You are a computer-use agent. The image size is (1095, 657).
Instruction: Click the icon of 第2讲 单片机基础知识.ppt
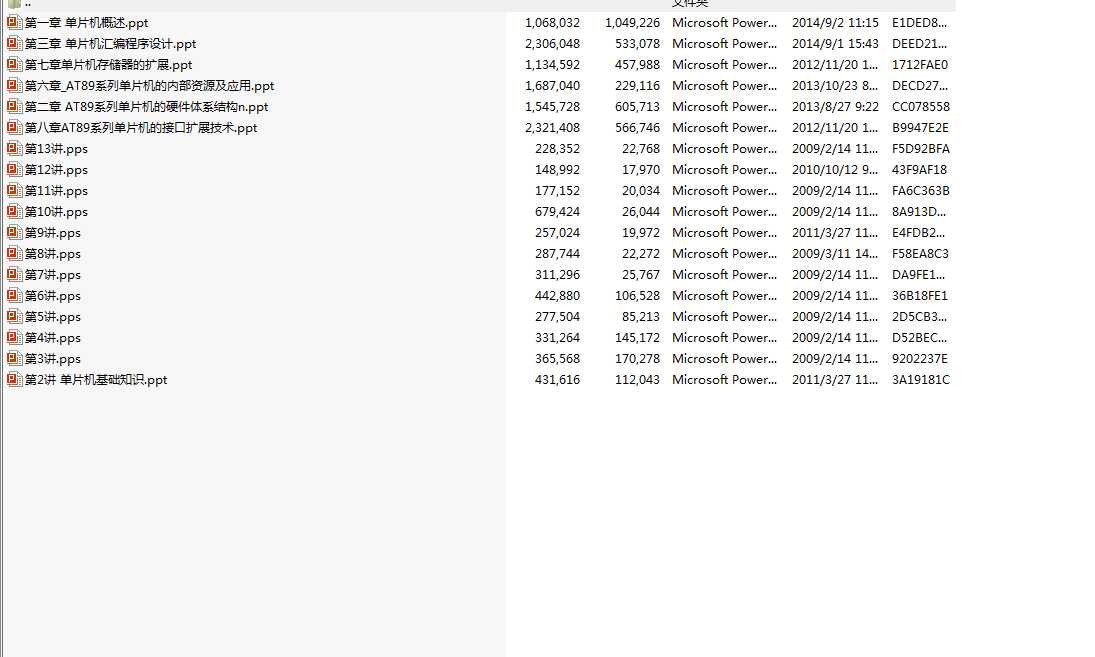tap(14, 379)
